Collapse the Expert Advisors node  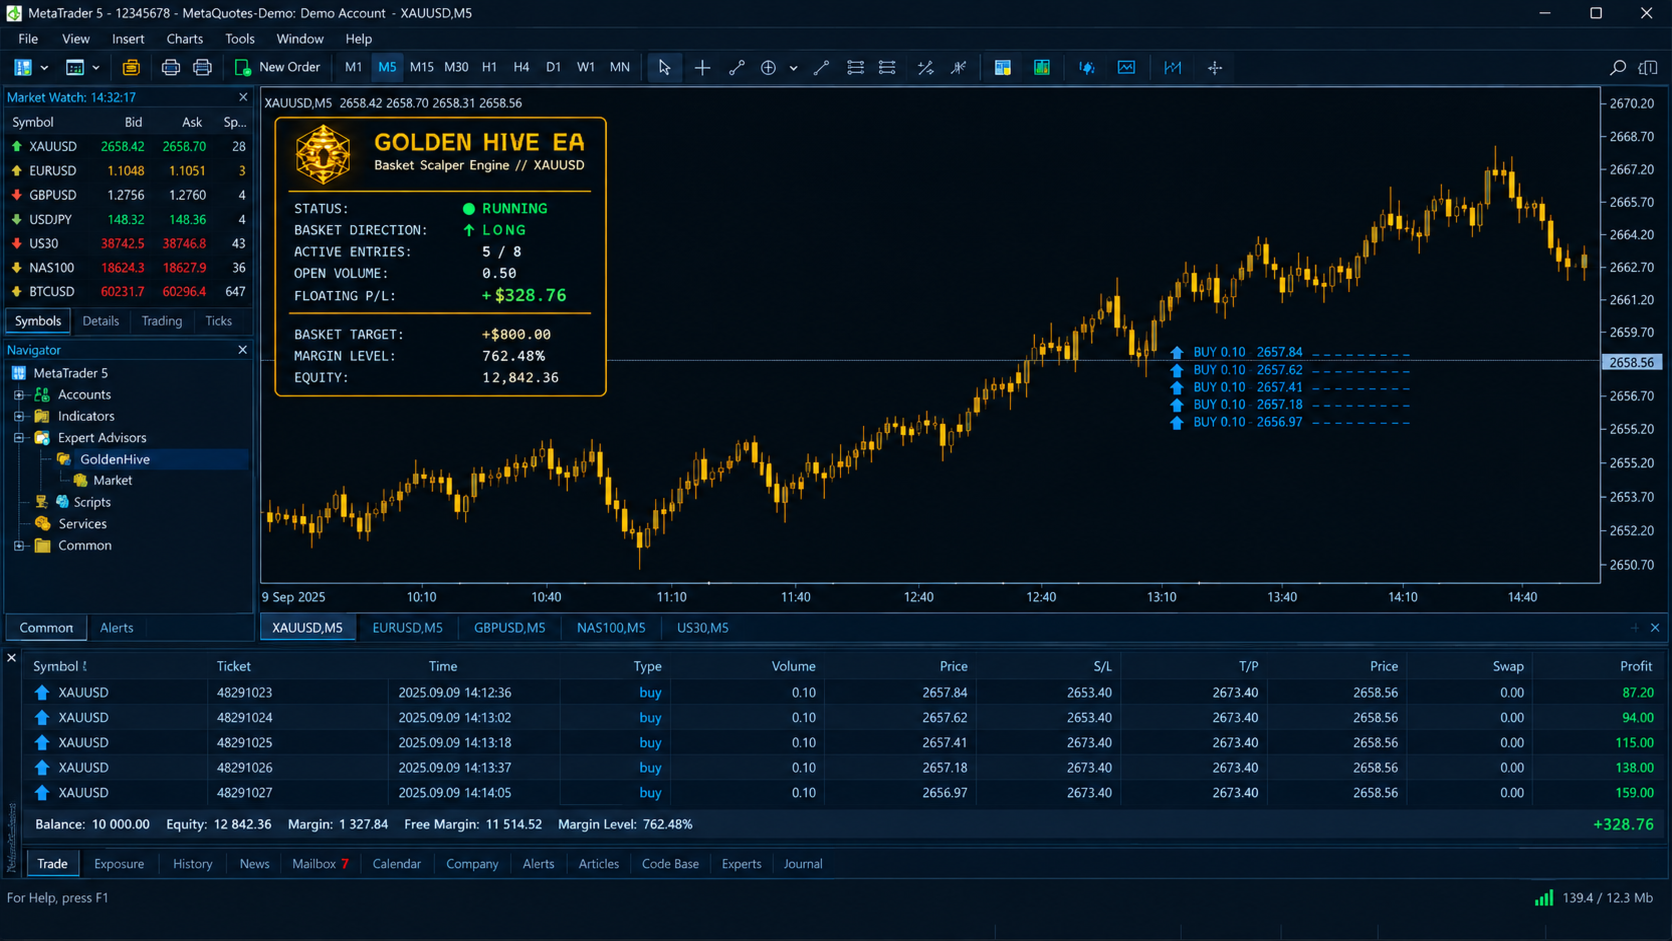[19, 438]
